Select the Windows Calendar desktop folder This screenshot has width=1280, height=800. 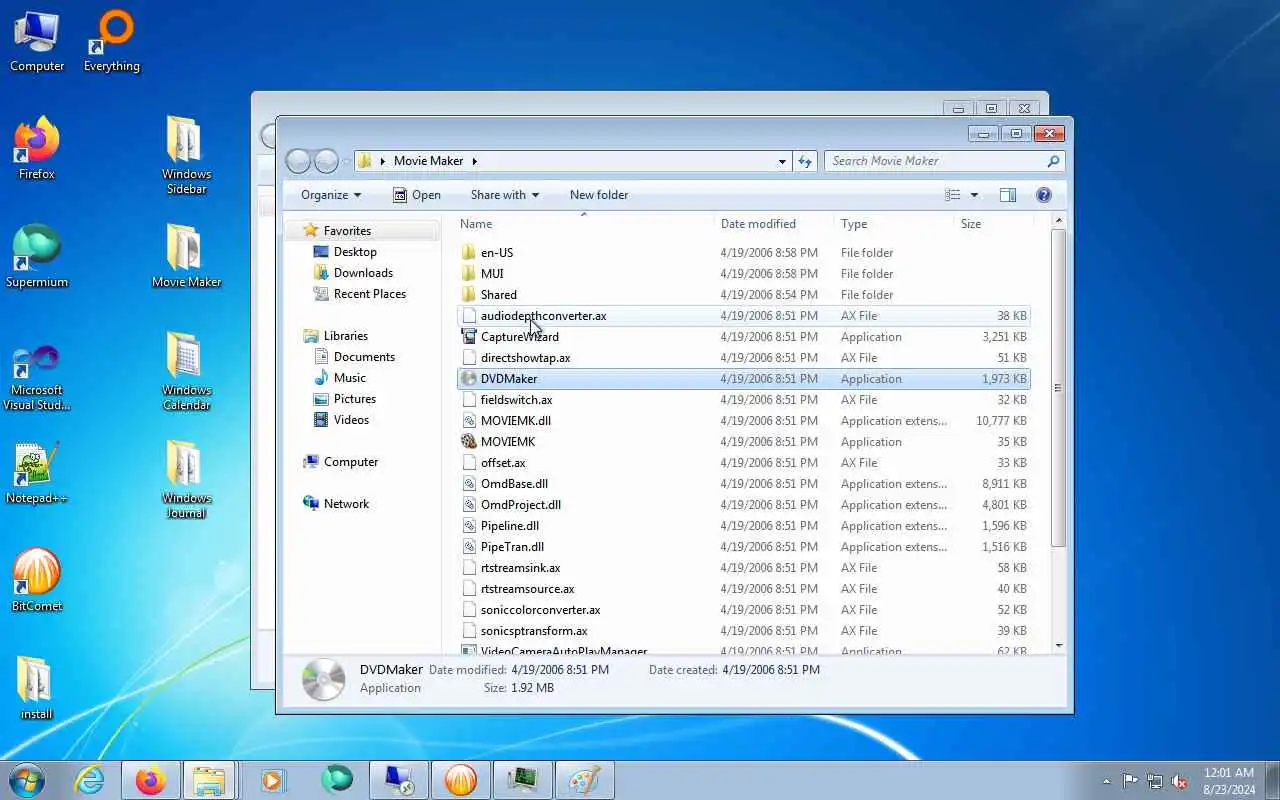coord(186,372)
